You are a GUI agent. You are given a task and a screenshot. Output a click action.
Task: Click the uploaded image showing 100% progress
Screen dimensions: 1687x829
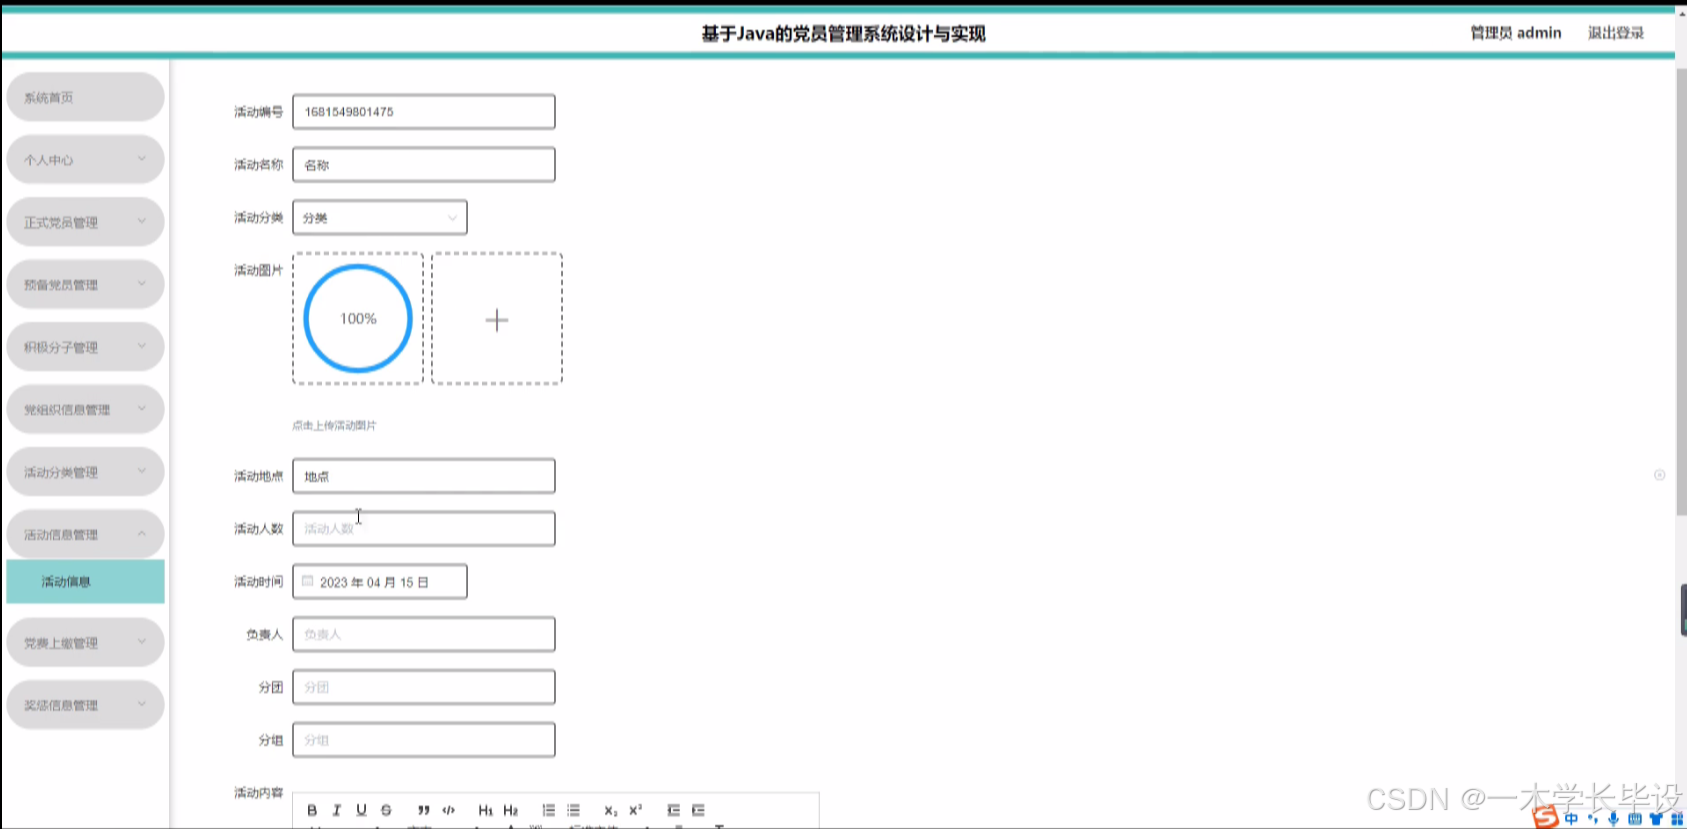pyautogui.click(x=358, y=319)
